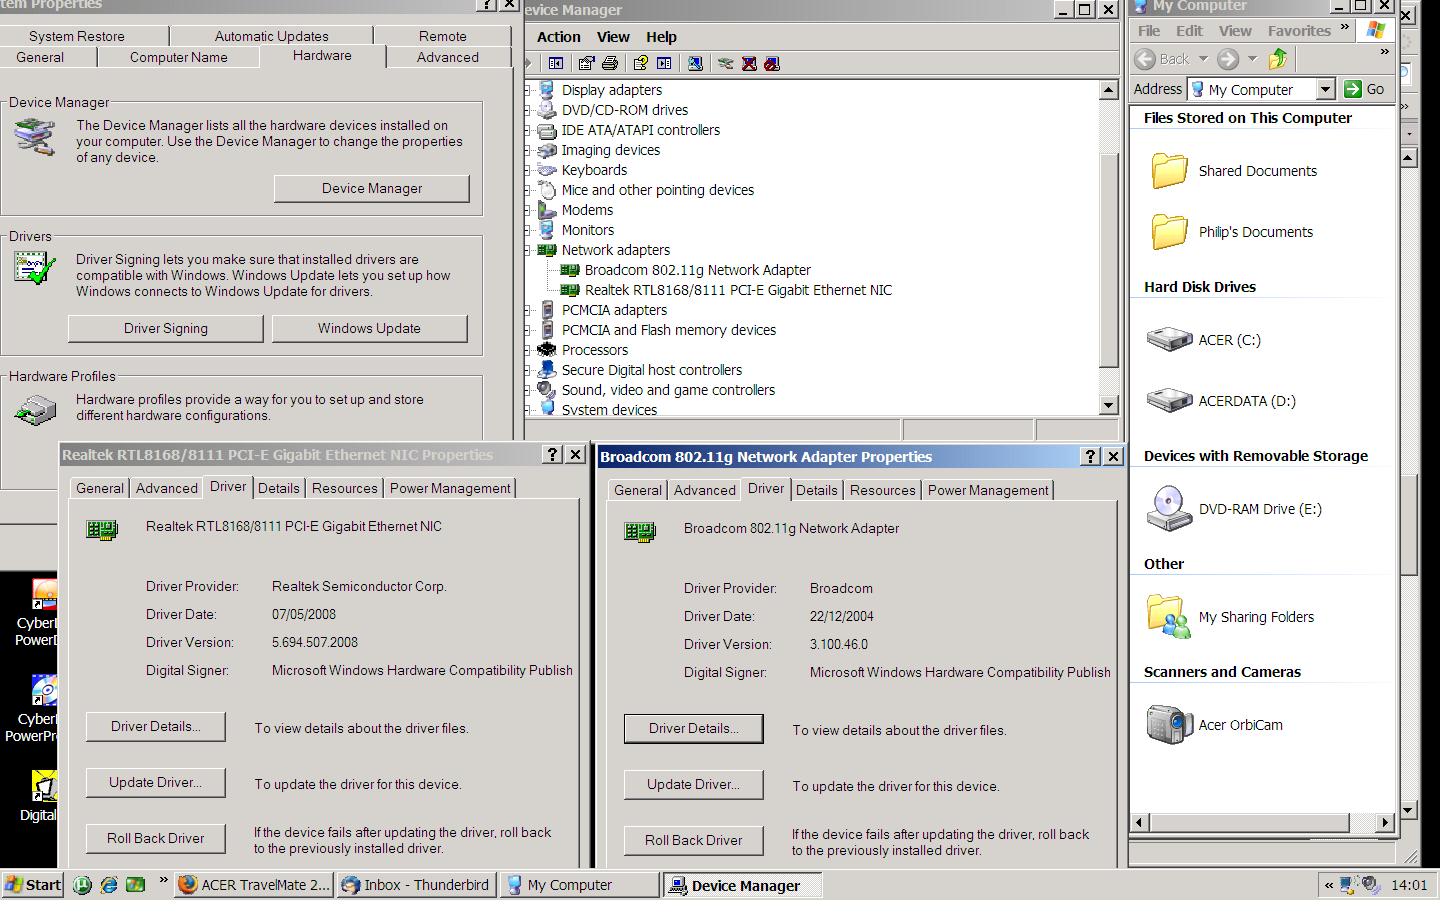Click Driver Details in Broadcom Properties
Image resolution: width=1440 pixels, height=914 pixels.
point(693,728)
